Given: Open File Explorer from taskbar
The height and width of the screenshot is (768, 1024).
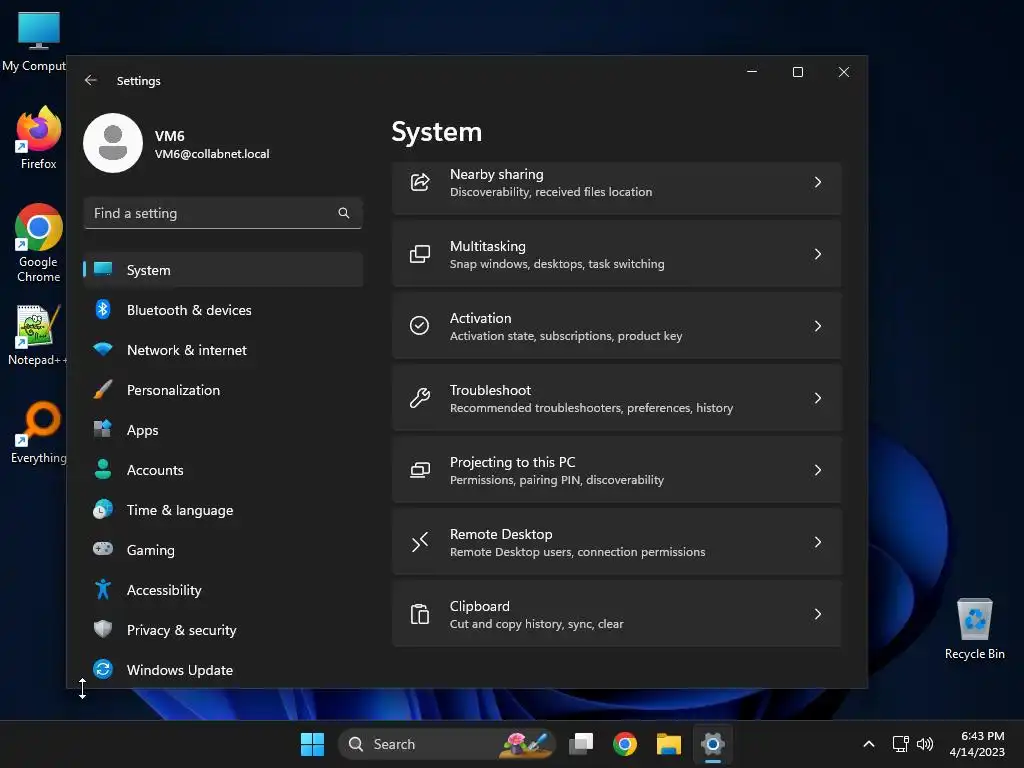Looking at the screenshot, I should point(668,744).
